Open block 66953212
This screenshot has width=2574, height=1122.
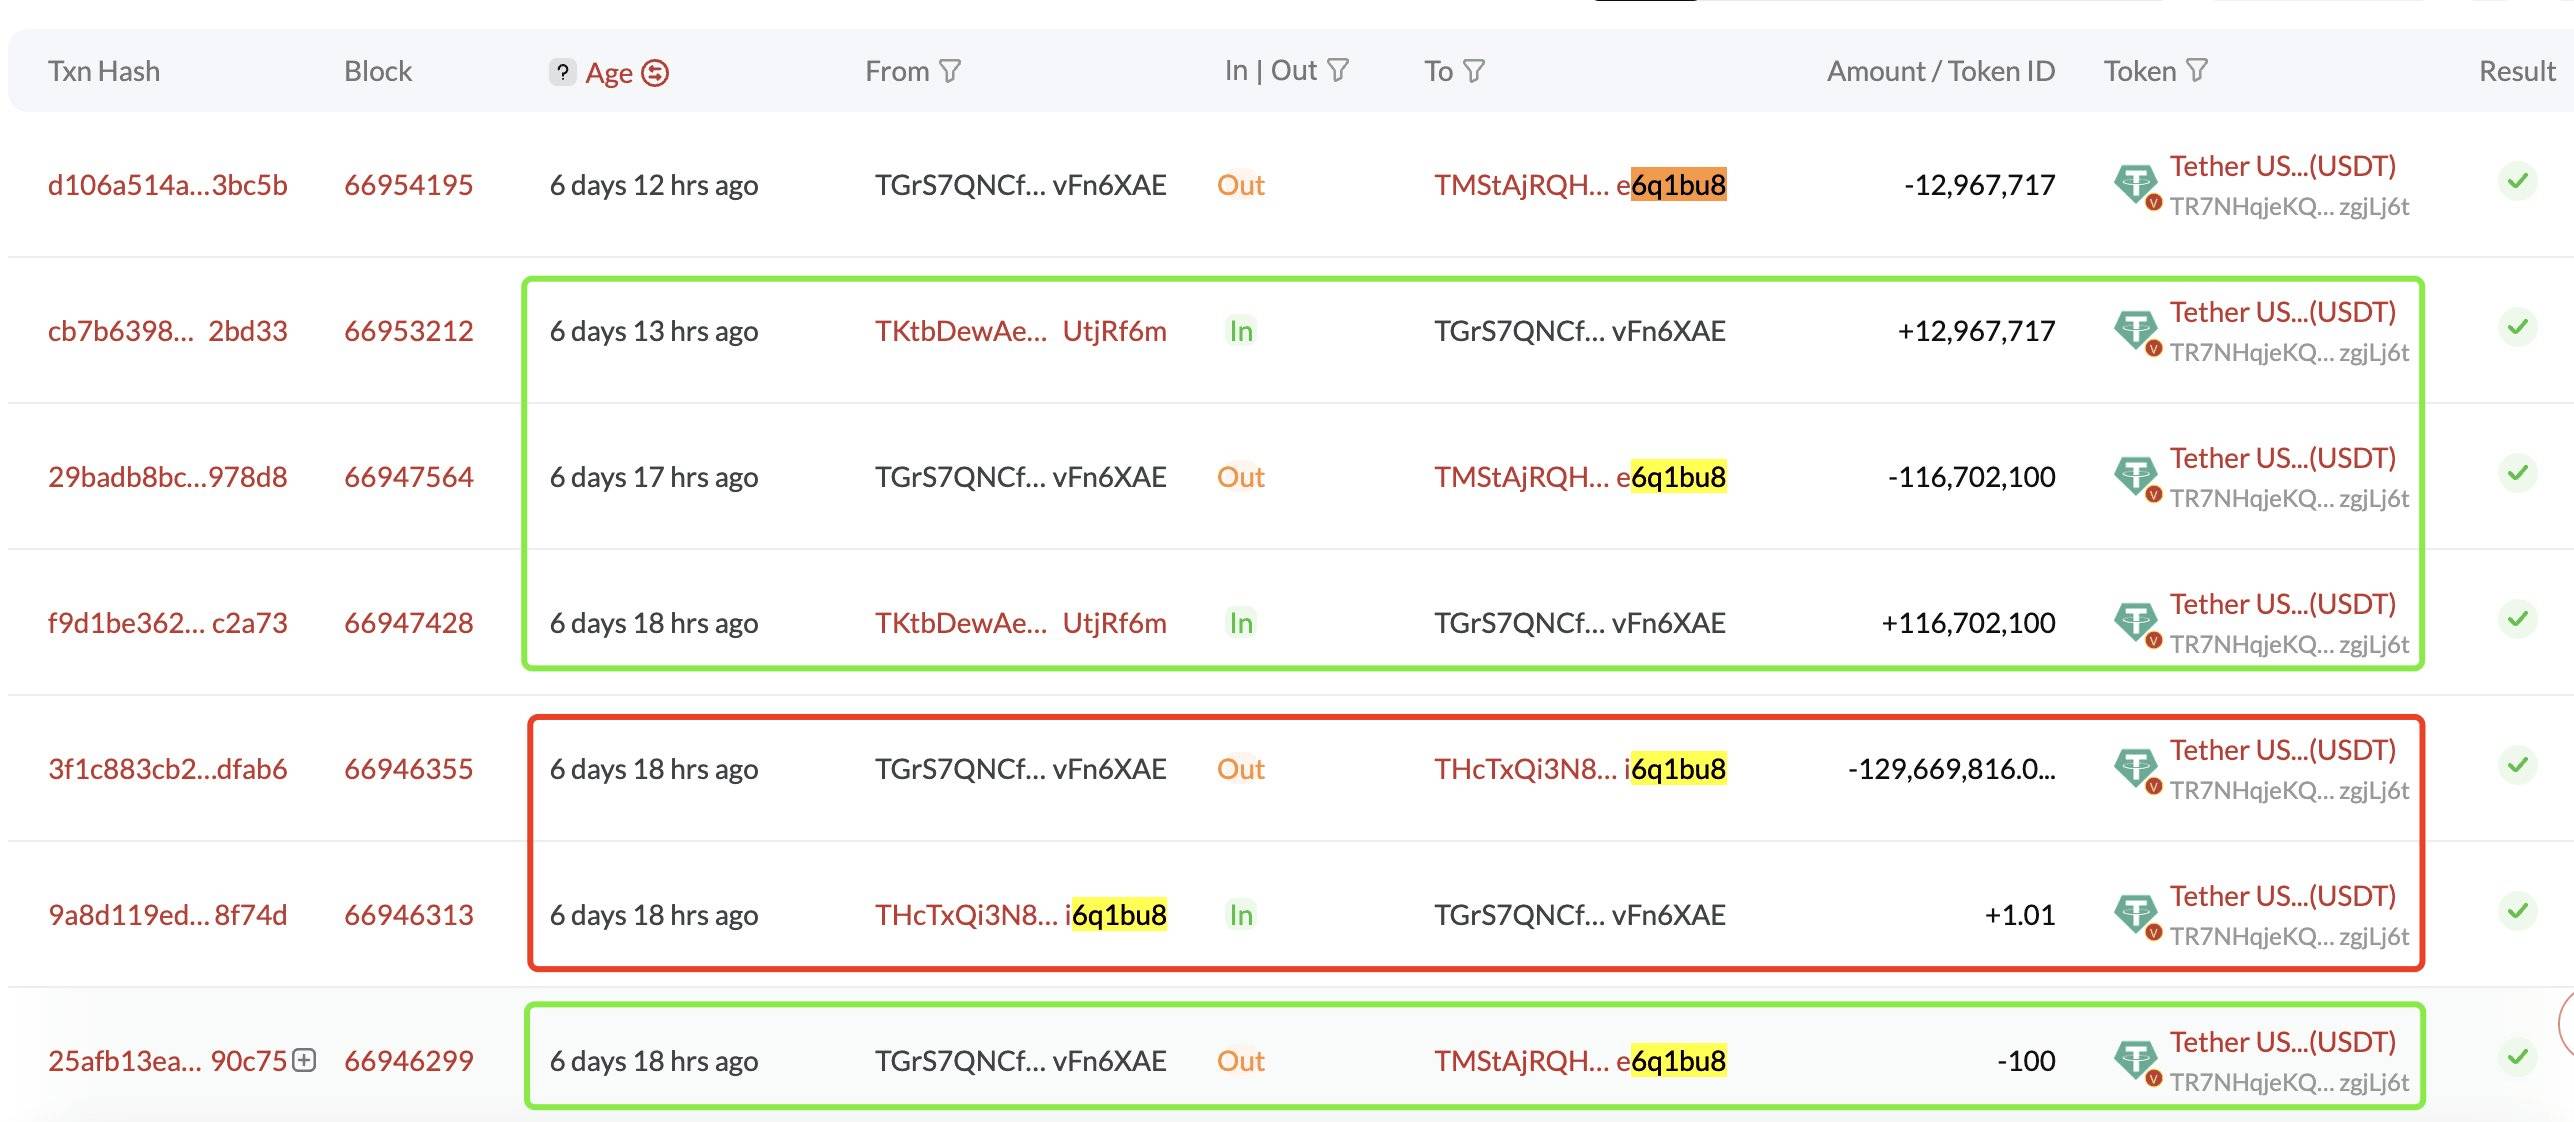pyautogui.click(x=409, y=331)
